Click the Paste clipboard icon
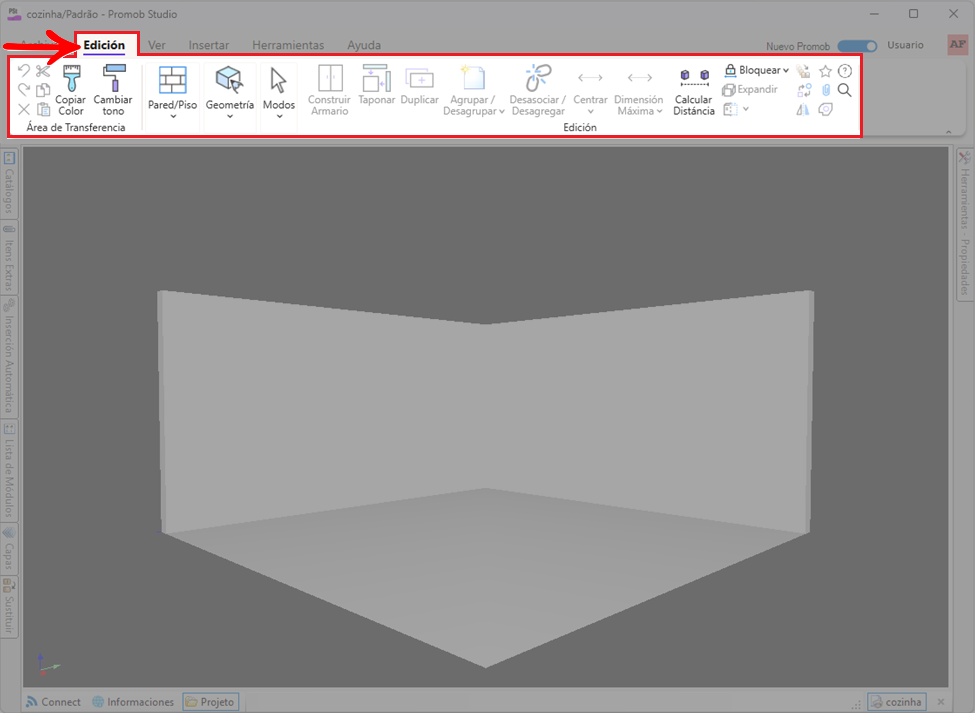Screen dimensions: 975x713 pyautogui.click(x=44, y=110)
